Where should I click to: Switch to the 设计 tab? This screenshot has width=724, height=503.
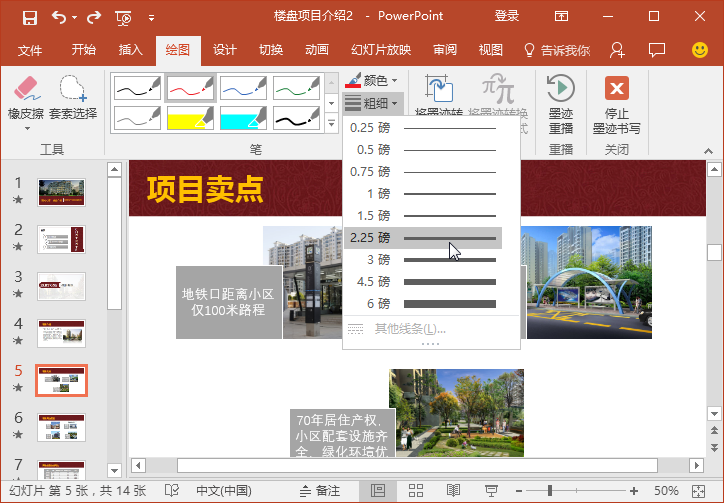224,50
